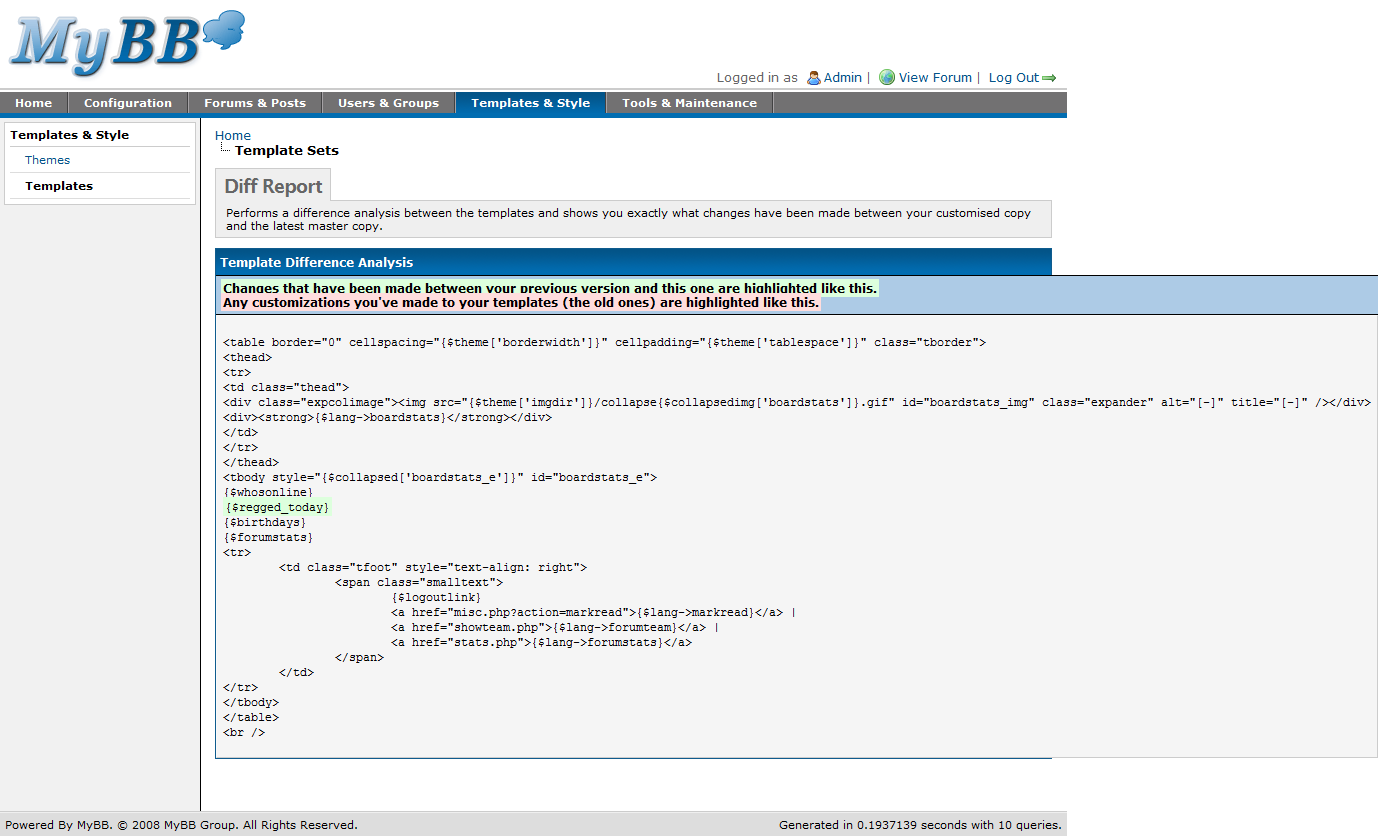Click the {$whosonline} code line
Image resolution: width=1378 pixels, height=836 pixels.
[x=268, y=493]
